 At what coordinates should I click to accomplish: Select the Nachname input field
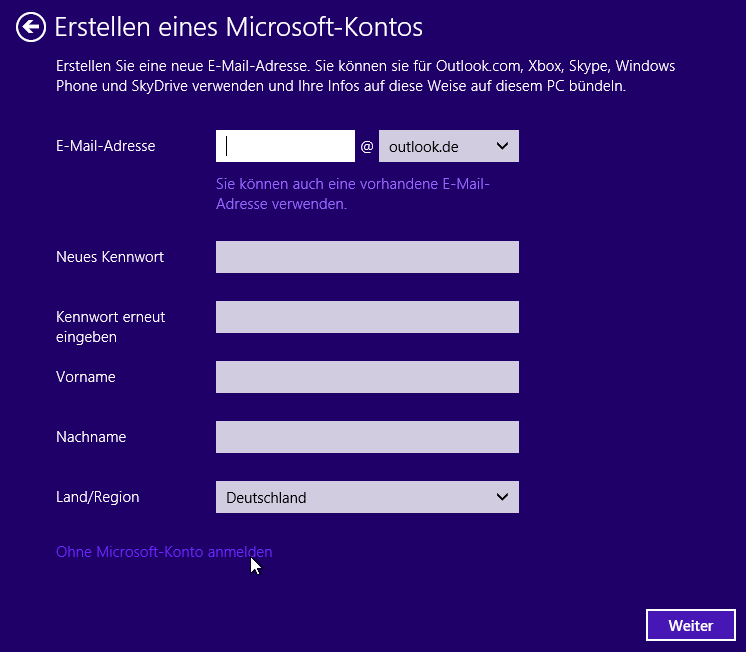pyautogui.click(x=367, y=437)
